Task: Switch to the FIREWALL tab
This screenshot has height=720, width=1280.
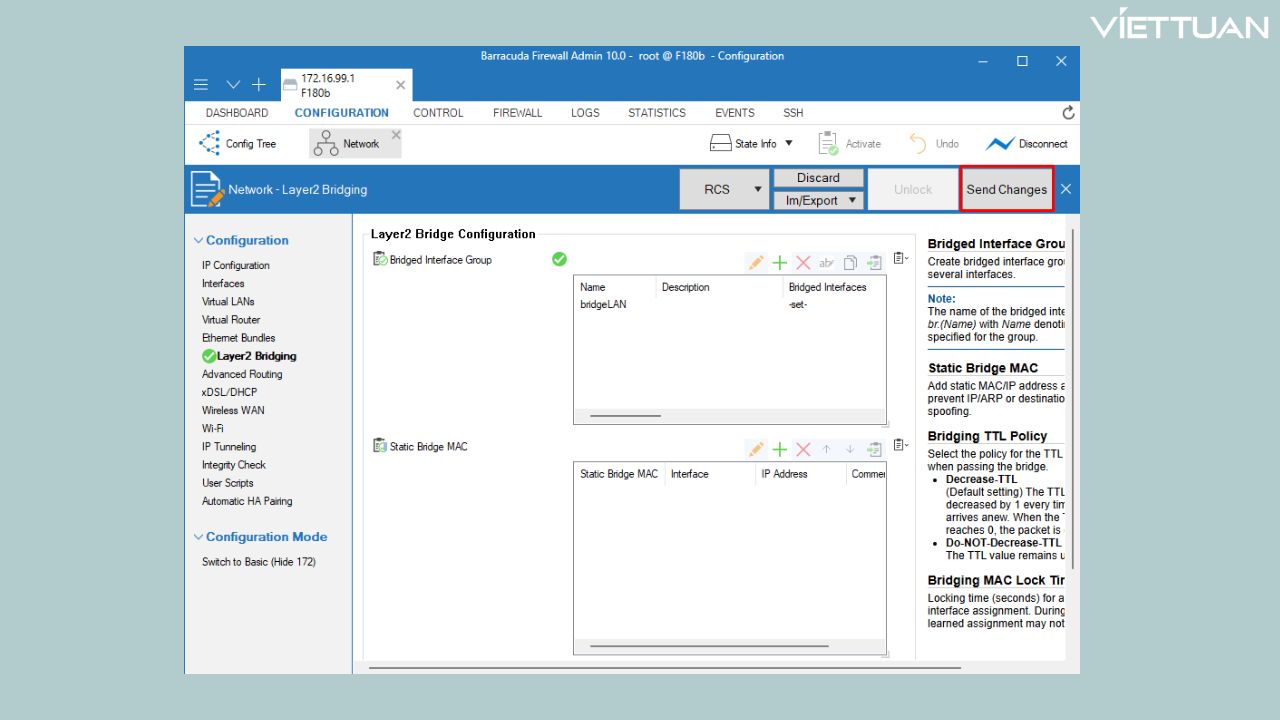Action: pyautogui.click(x=517, y=113)
